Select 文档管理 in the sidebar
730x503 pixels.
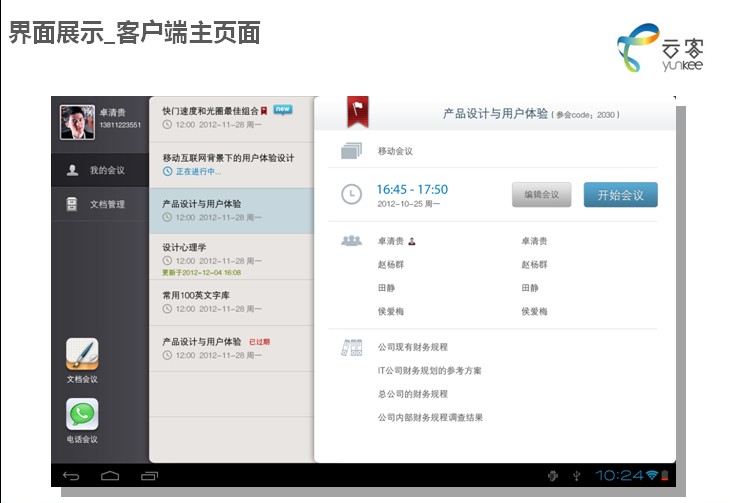(x=100, y=204)
